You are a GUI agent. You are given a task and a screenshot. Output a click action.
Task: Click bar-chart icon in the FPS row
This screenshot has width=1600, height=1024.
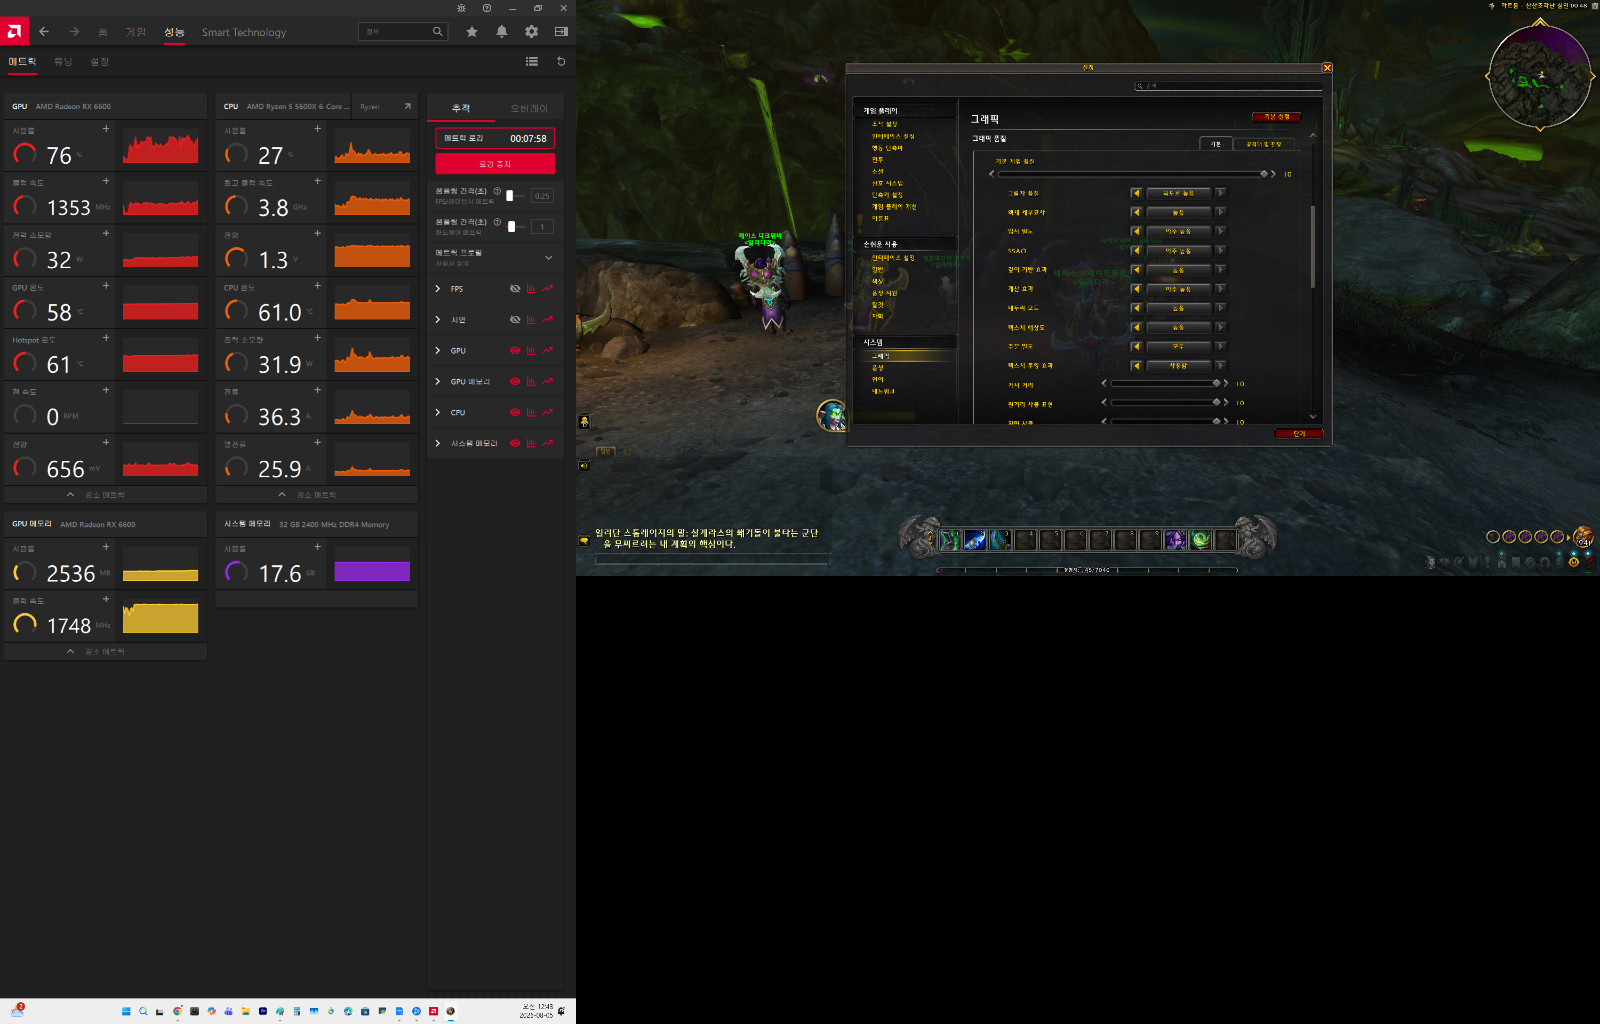point(531,289)
